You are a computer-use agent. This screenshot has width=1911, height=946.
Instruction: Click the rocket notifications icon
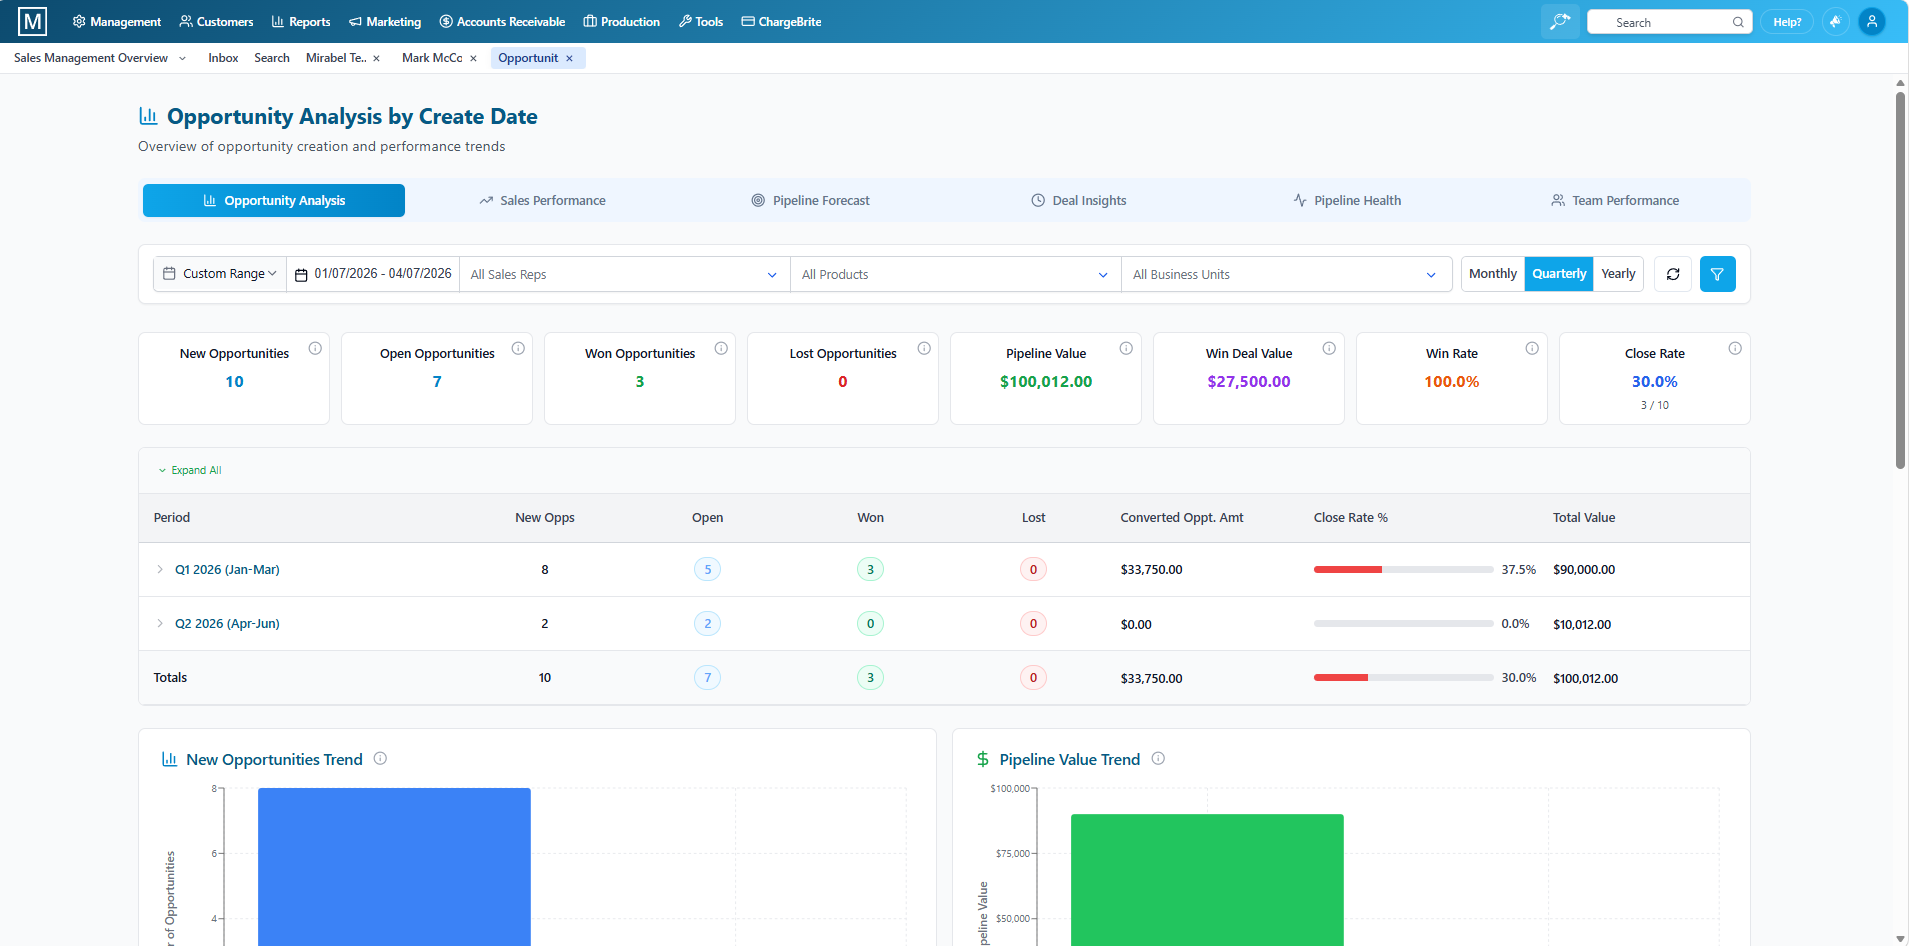coord(1835,21)
